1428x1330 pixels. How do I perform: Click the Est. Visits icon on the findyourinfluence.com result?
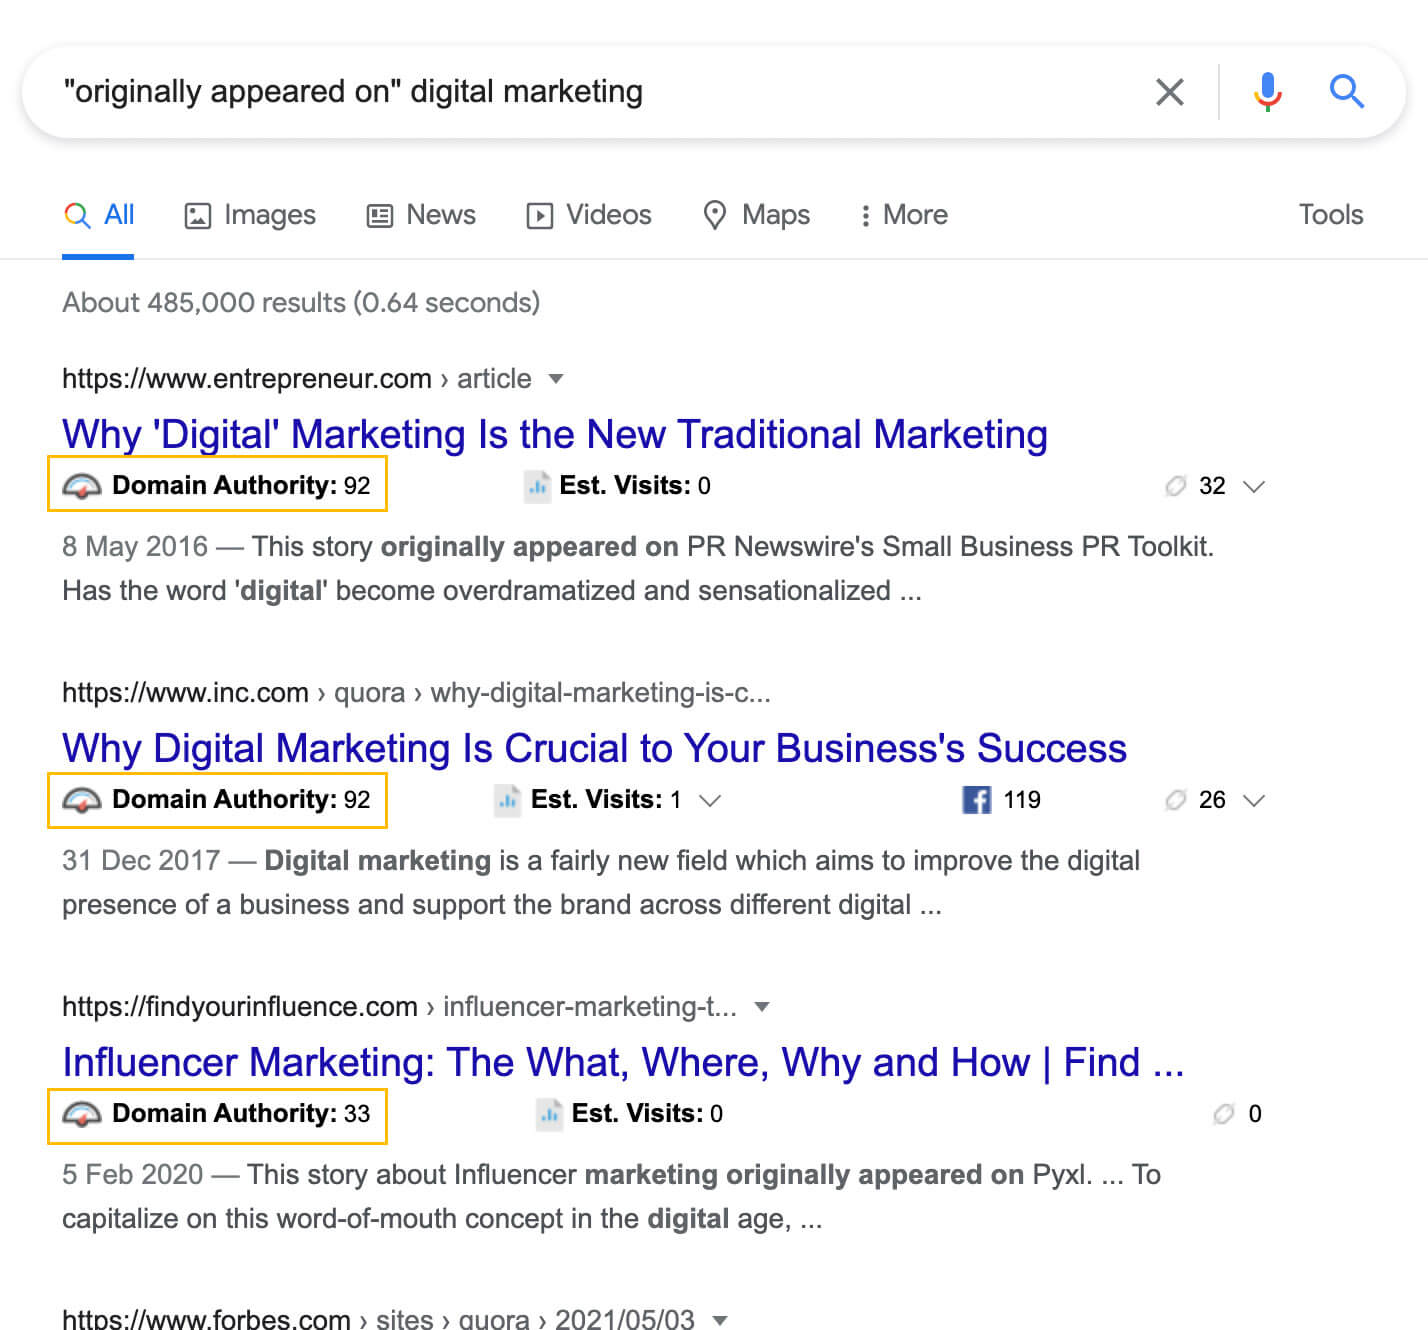pyautogui.click(x=548, y=1113)
